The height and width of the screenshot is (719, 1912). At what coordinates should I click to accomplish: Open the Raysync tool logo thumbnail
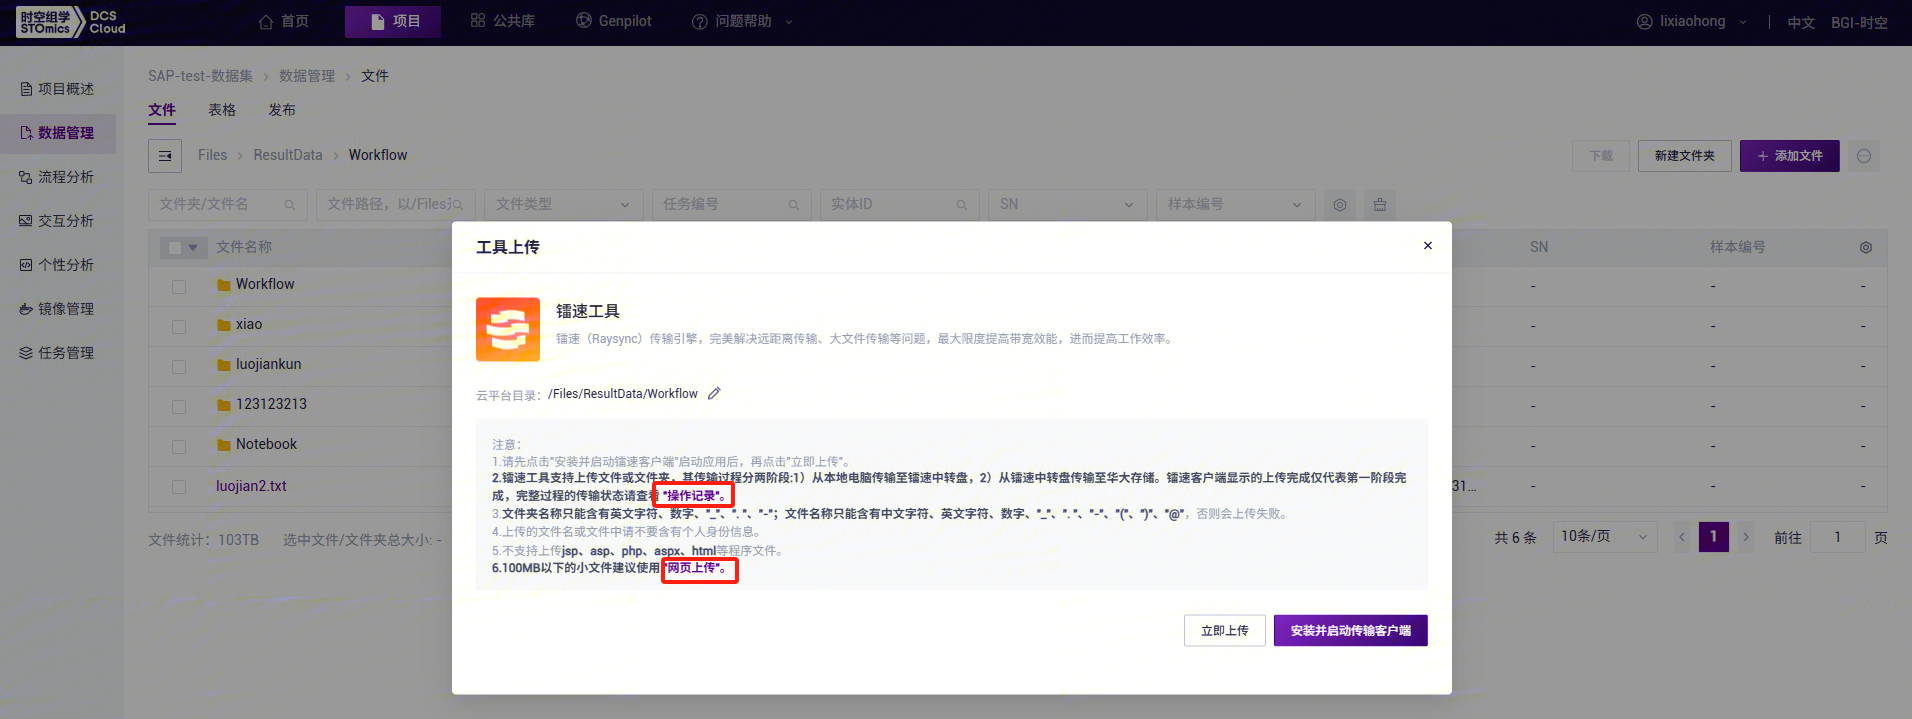[508, 329]
